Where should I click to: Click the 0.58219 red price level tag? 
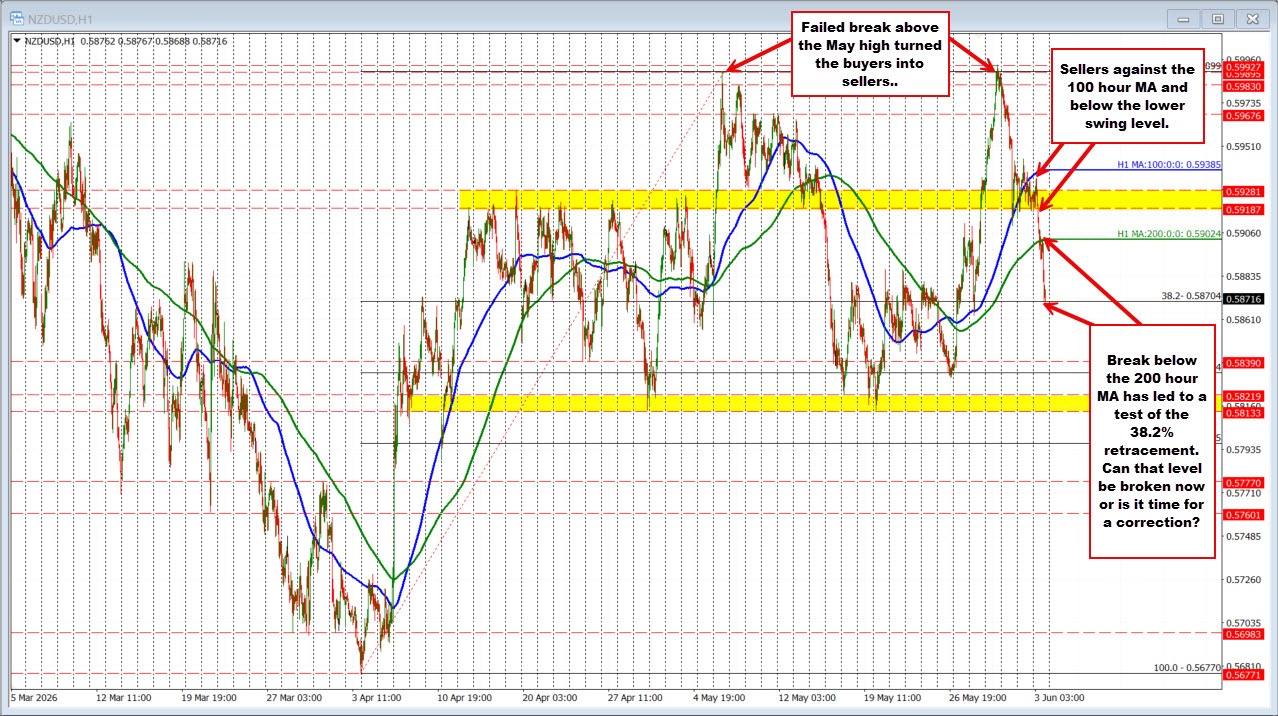click(x=1246, y=396)
